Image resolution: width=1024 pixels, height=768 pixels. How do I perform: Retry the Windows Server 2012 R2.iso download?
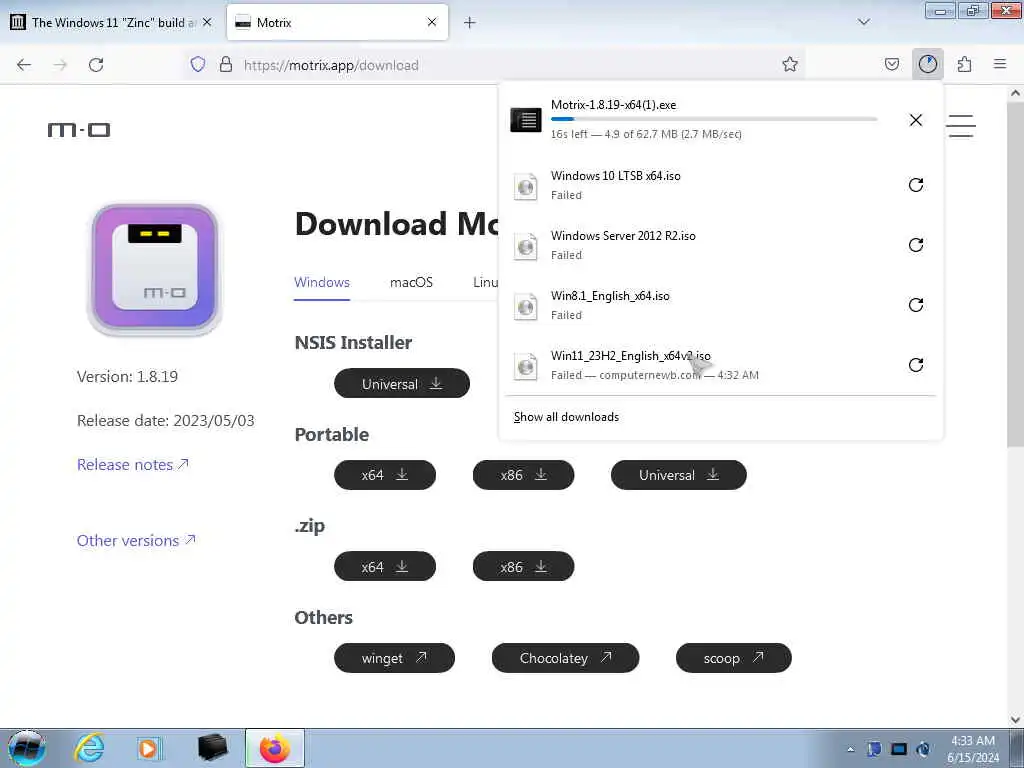(916, 245)
